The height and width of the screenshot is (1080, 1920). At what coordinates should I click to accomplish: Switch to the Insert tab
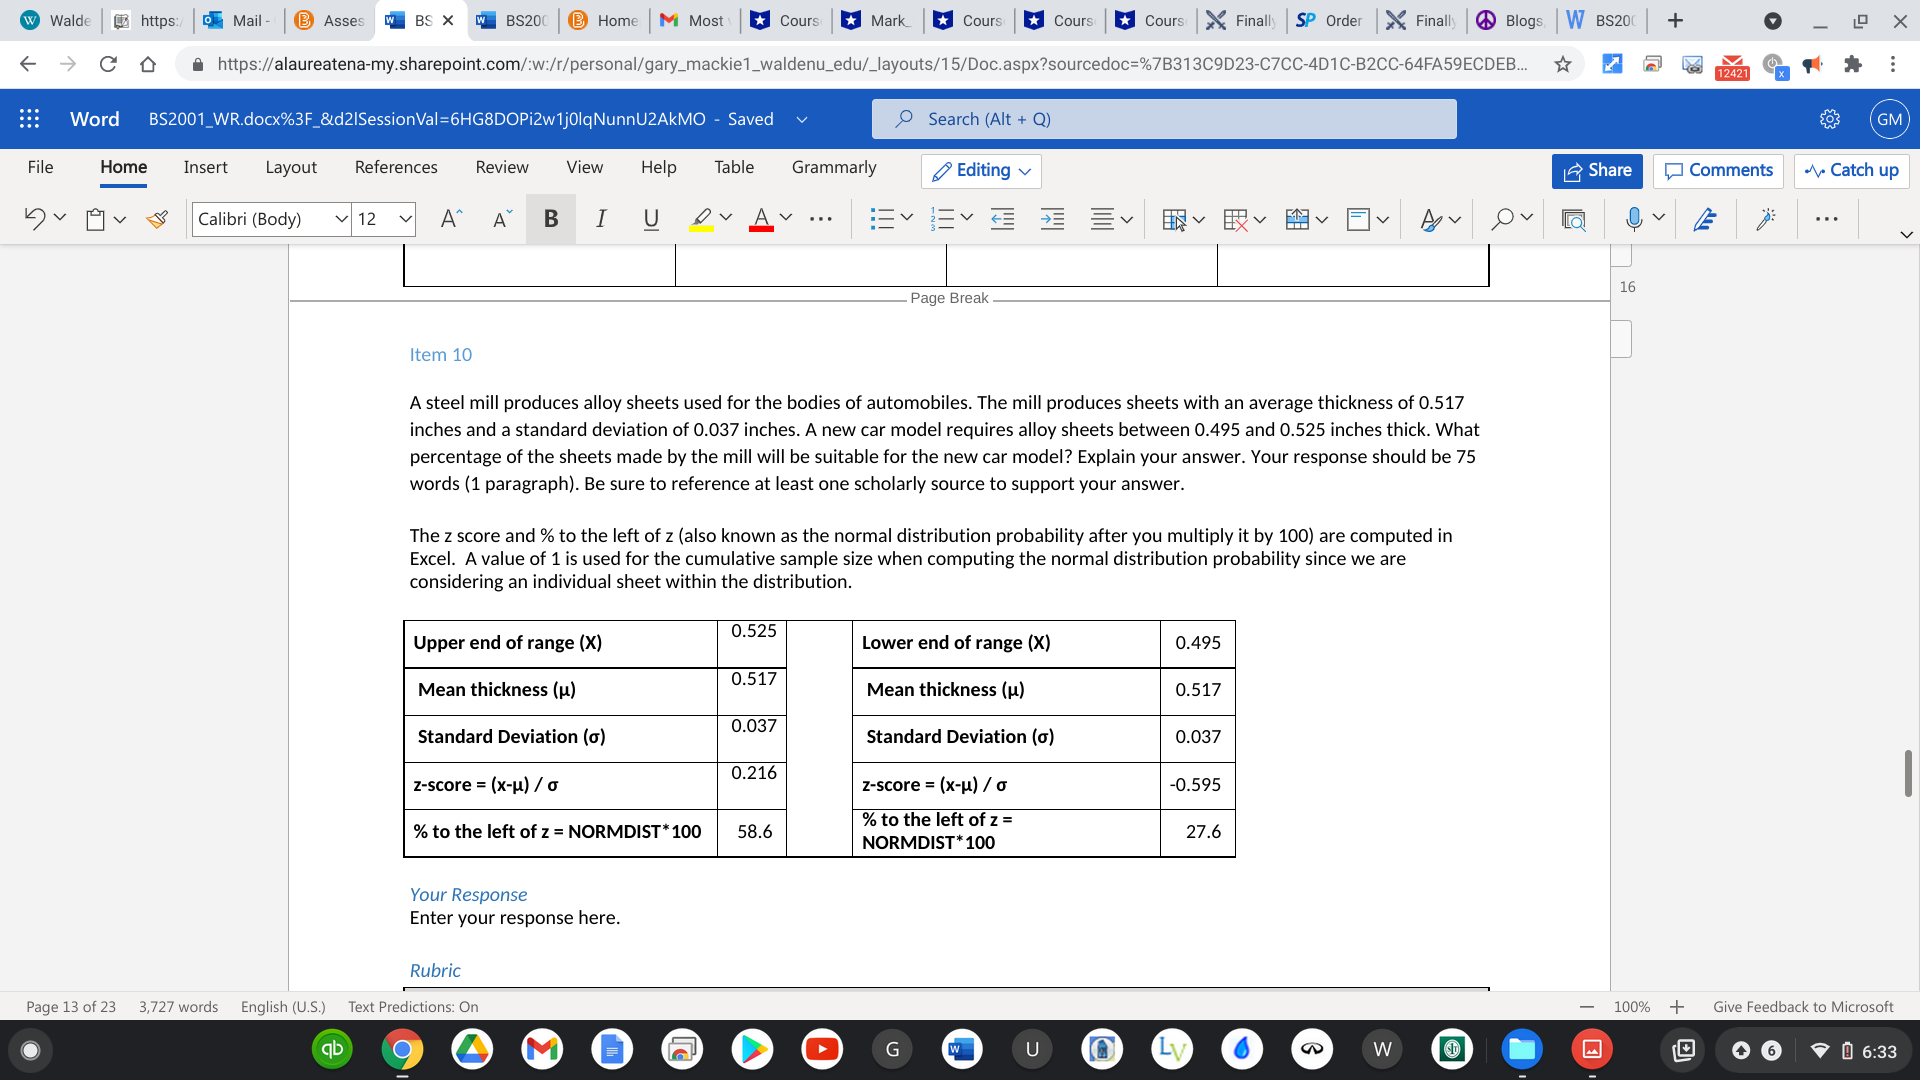(205, 167)
